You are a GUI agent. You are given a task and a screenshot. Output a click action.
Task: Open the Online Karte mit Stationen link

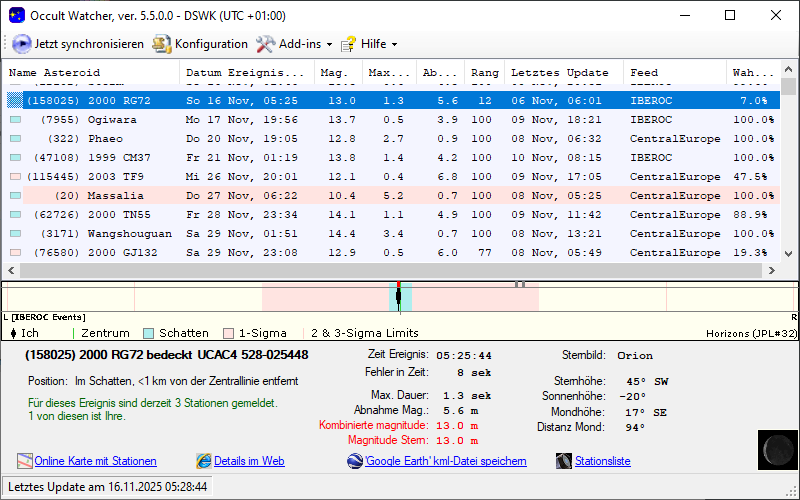click(x=95, y=461)
